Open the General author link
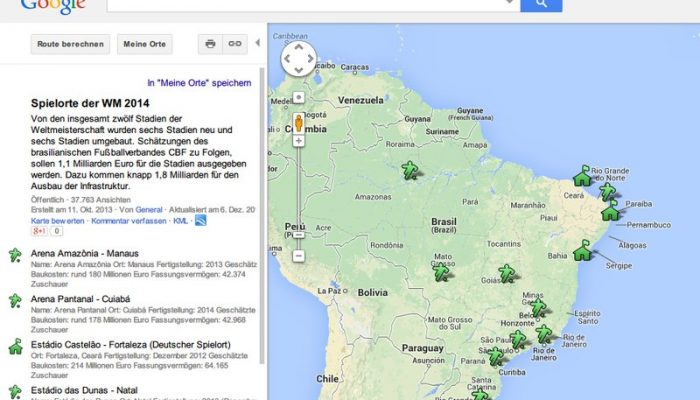Viewport: 700px width, 400px height. pyautogui.click(x=149, y=210)
